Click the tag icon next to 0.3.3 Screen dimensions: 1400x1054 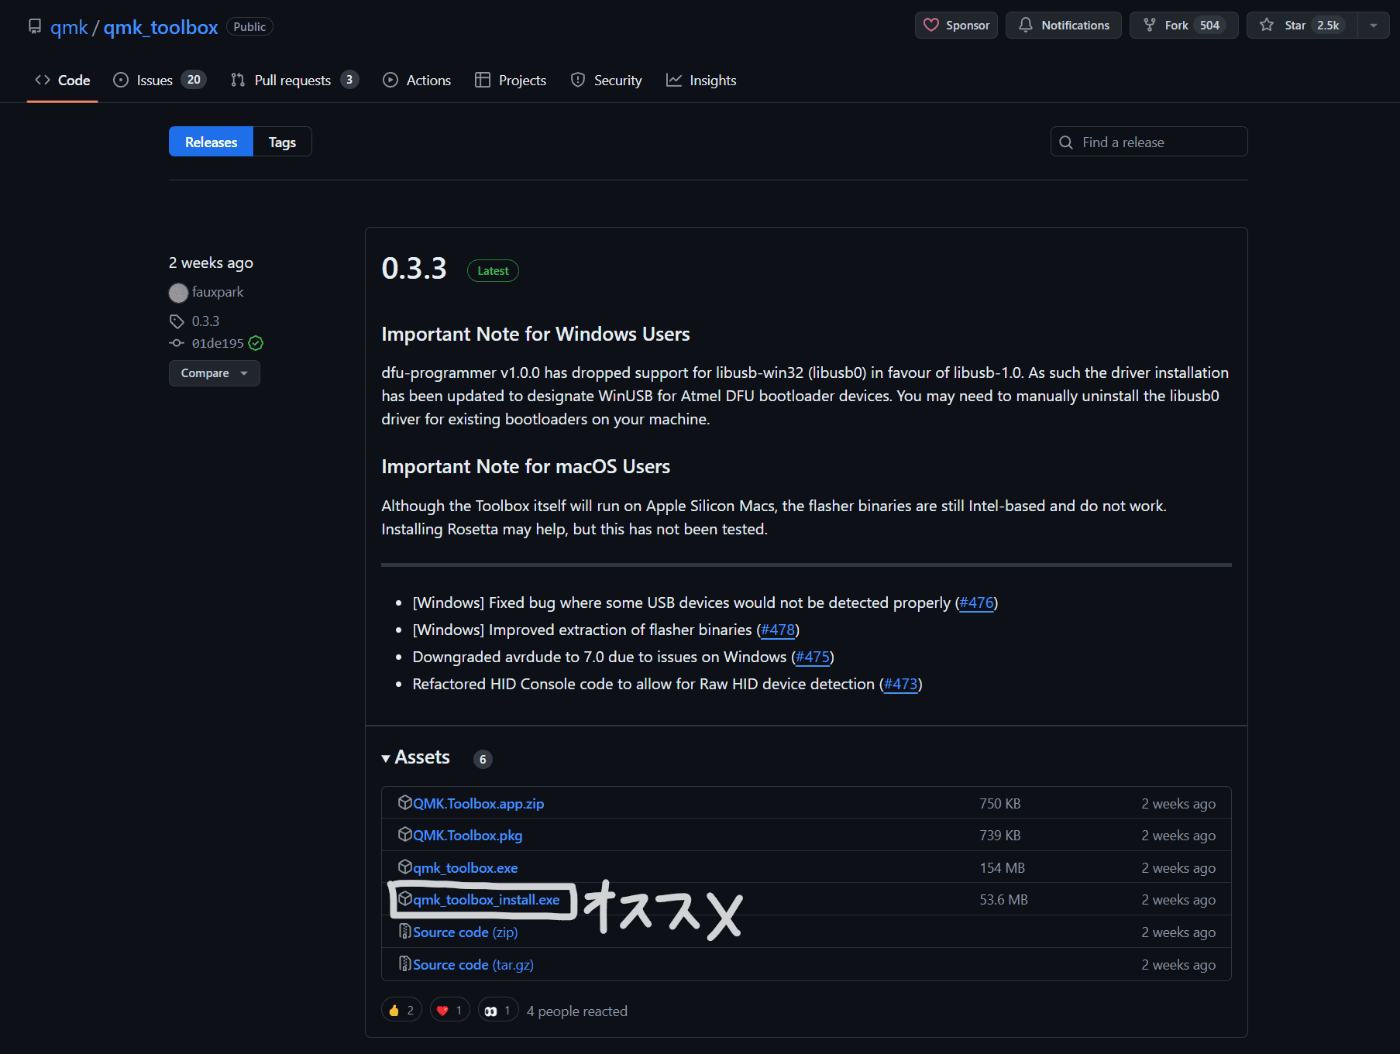(177, 321)
